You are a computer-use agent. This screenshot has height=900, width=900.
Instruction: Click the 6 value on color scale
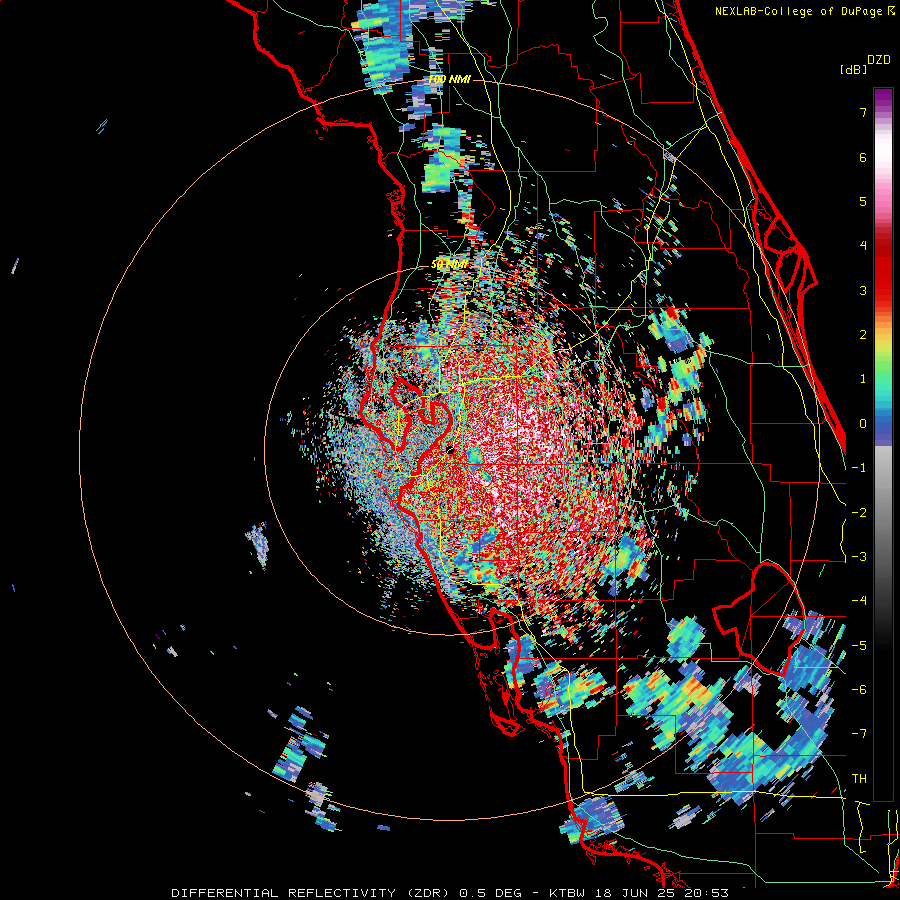tap(863, 157)
